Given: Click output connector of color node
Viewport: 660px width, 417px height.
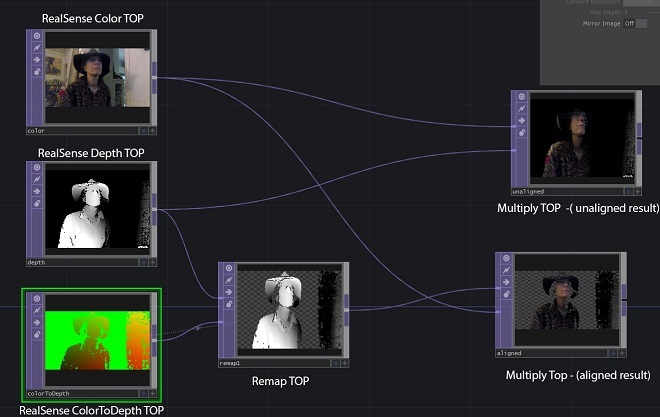Looking at the screenshot, I should [x=154, y=78].
